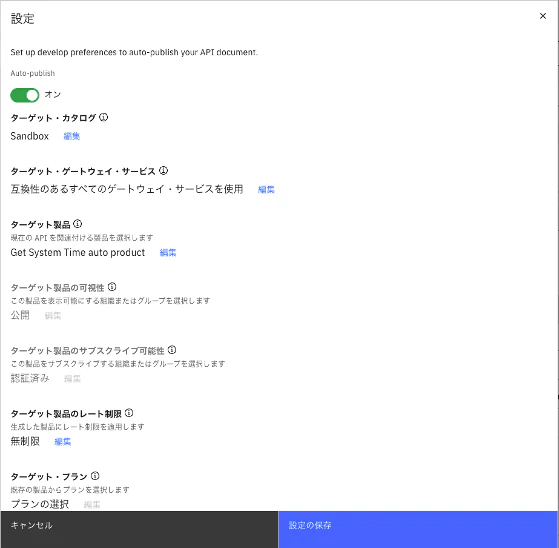Show info for ターゲット・ゲートウェイ・サービス
The image size is (559, 548).
coord(163,171)
